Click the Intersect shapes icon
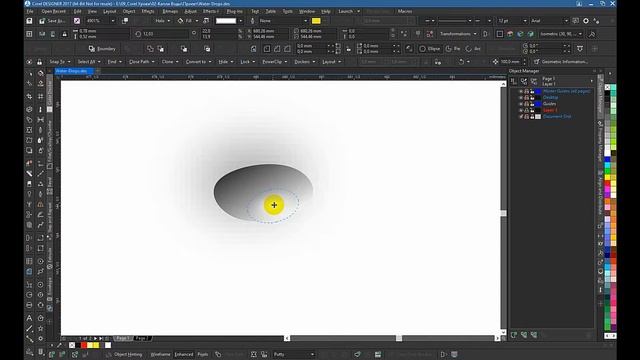640x360 pixels. tap(184, 49)
